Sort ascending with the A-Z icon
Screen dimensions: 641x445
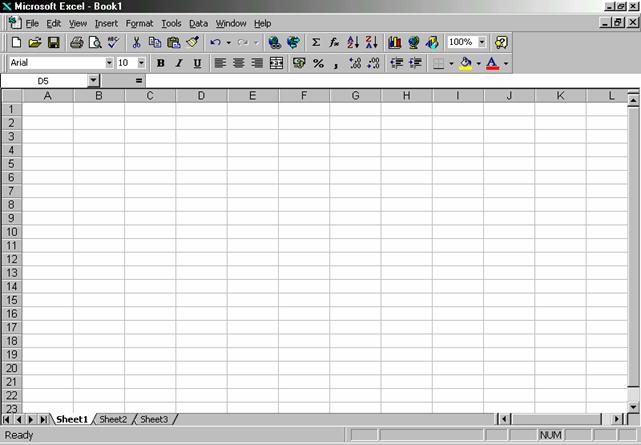click(353, 43)
